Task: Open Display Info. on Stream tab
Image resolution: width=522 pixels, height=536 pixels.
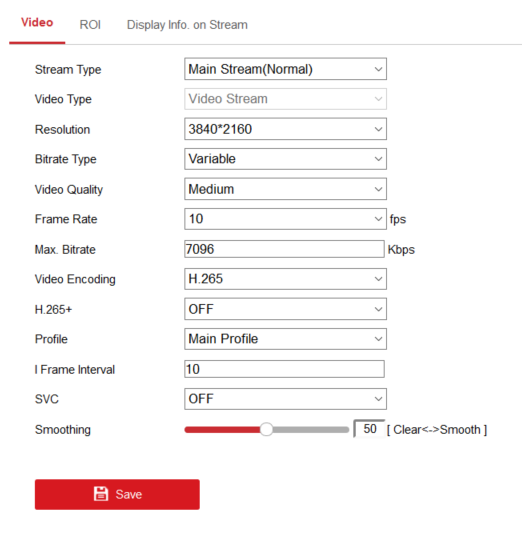Action: 187,25
